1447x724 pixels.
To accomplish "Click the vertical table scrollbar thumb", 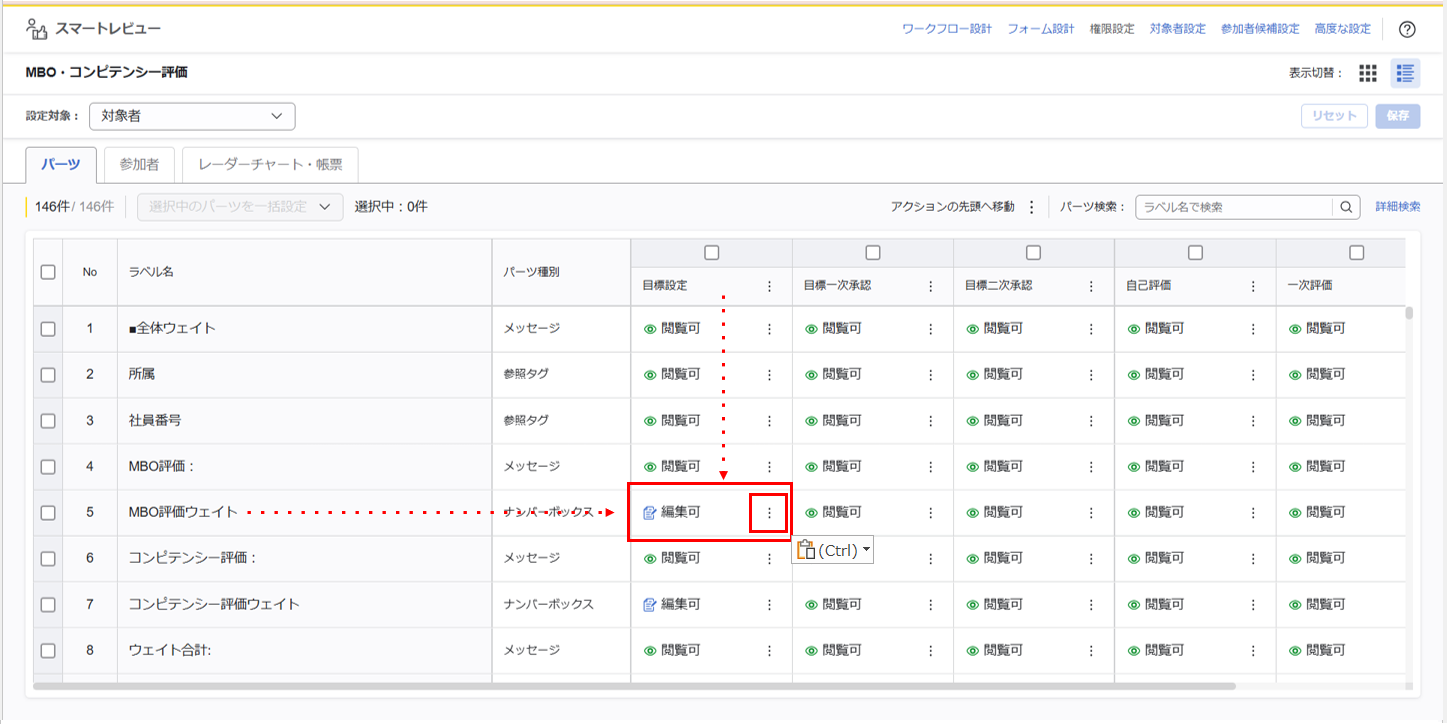I will (x=1409, y=312).
